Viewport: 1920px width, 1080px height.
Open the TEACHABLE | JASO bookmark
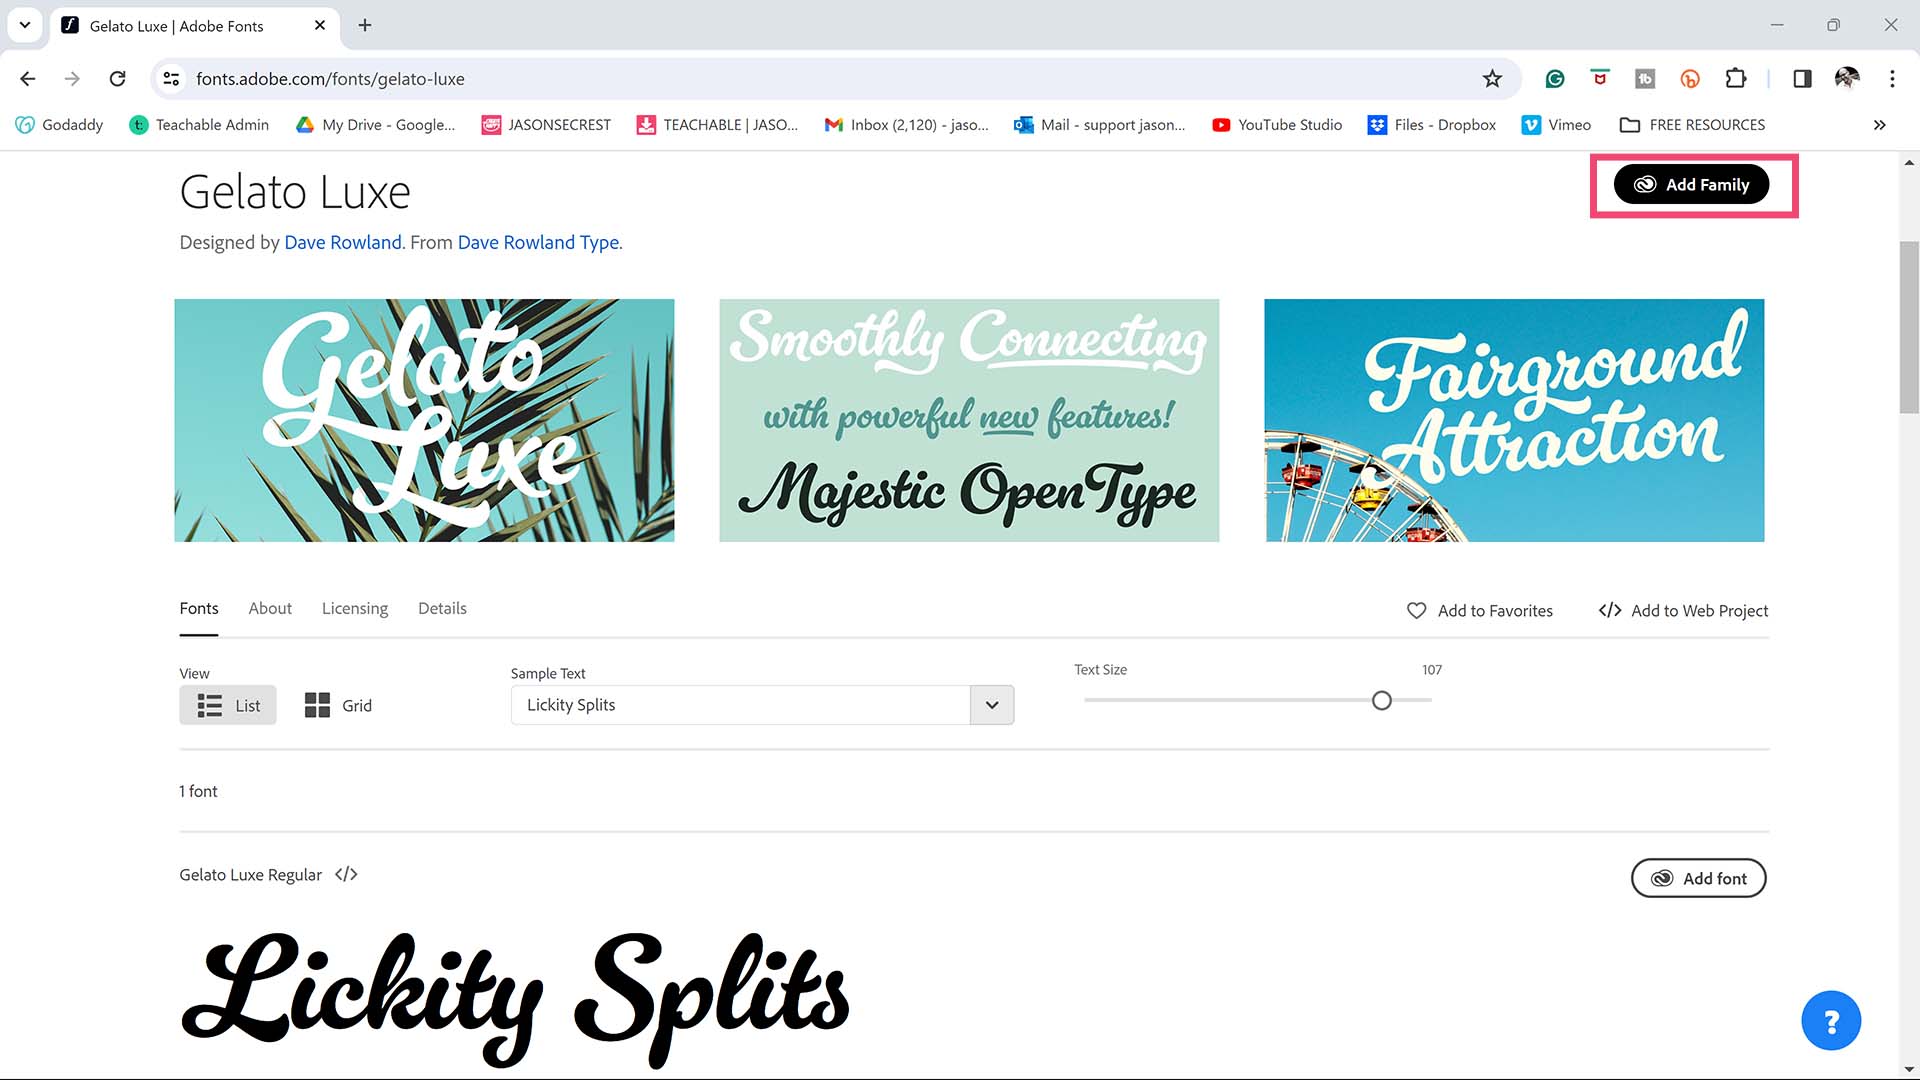[718, 125]
